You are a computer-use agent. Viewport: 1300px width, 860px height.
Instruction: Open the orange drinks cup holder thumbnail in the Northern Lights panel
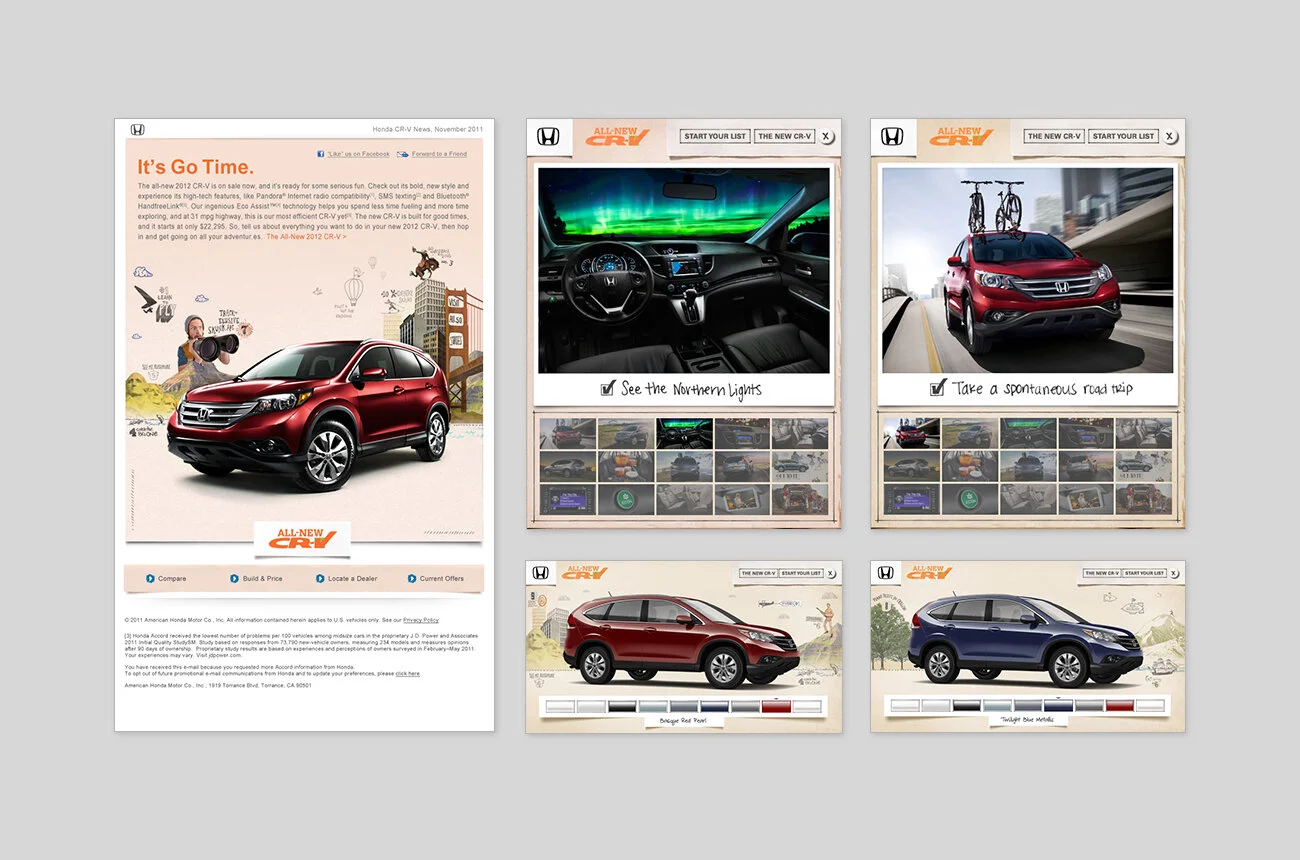click(x=626, y=466)
